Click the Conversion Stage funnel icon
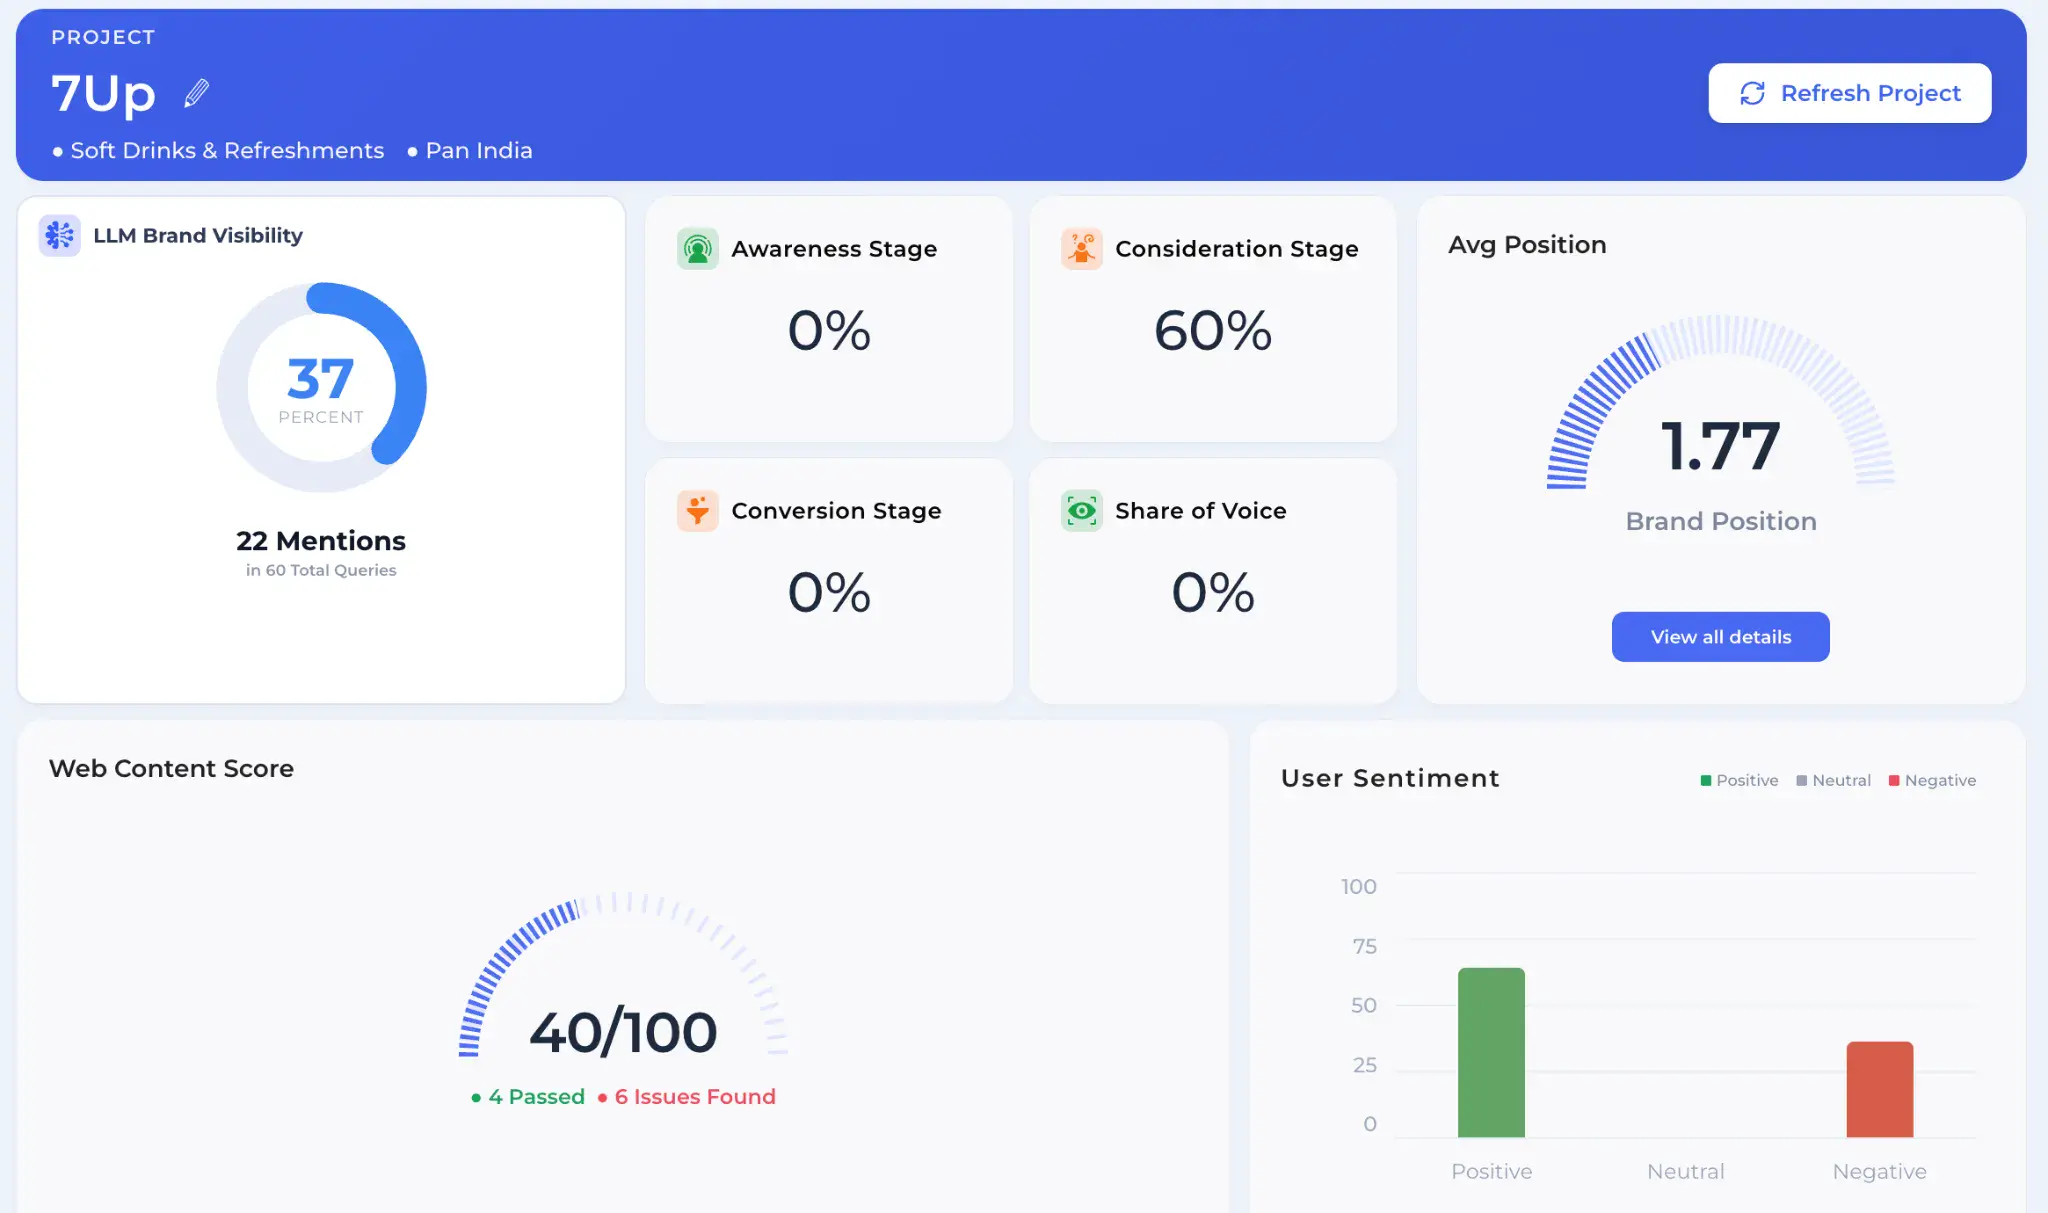The image size is (2048, 1213). point(698,511)
